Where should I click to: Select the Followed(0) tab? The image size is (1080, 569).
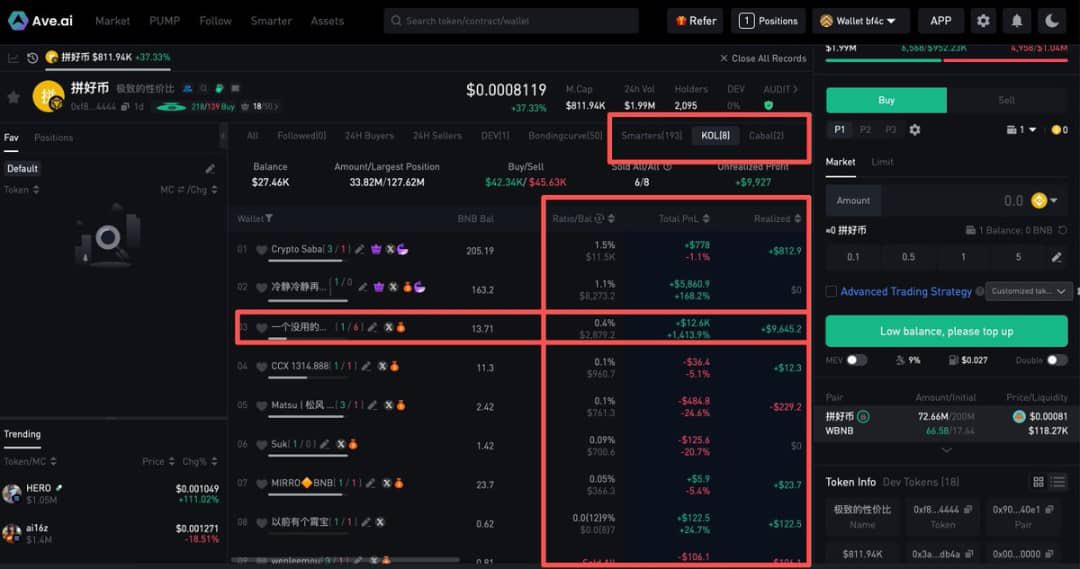tap(302, 136)
